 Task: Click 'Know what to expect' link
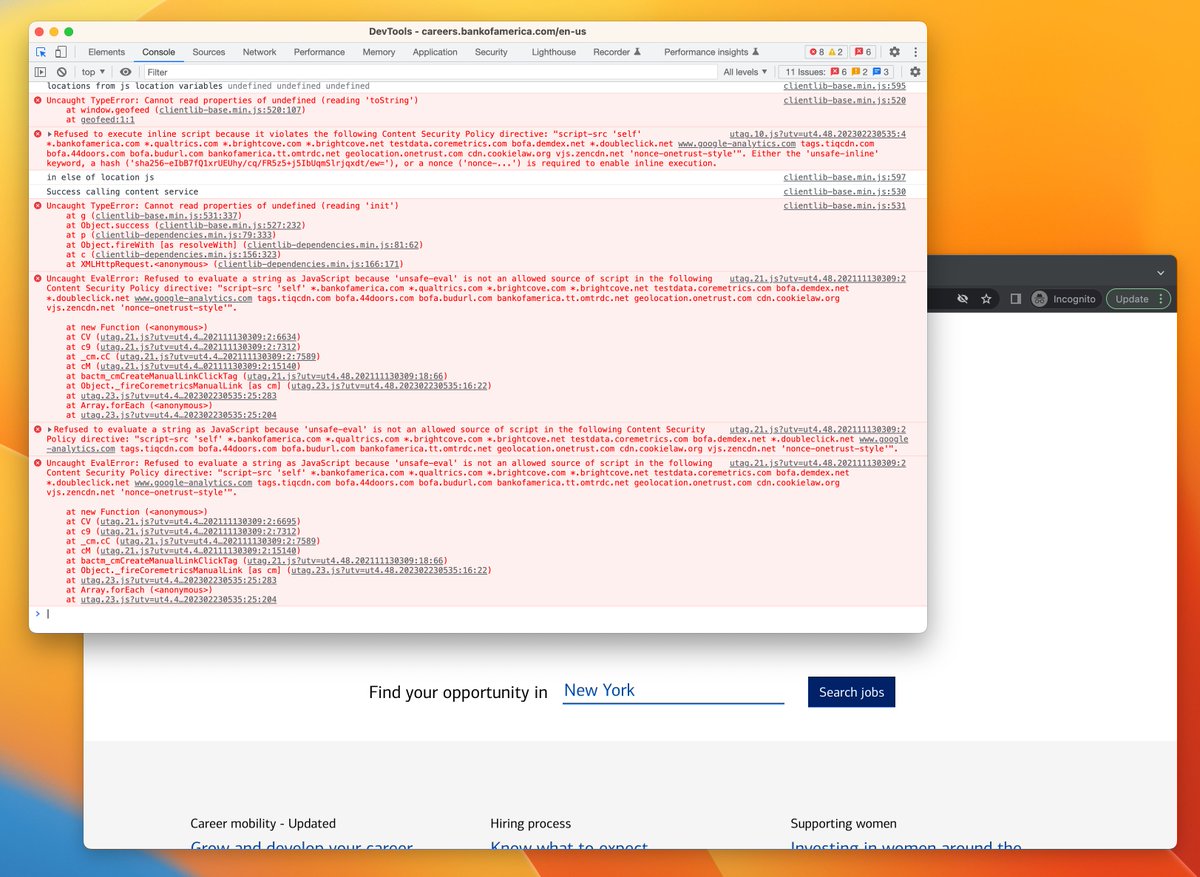pyautogui.click(x=570, y=848)
